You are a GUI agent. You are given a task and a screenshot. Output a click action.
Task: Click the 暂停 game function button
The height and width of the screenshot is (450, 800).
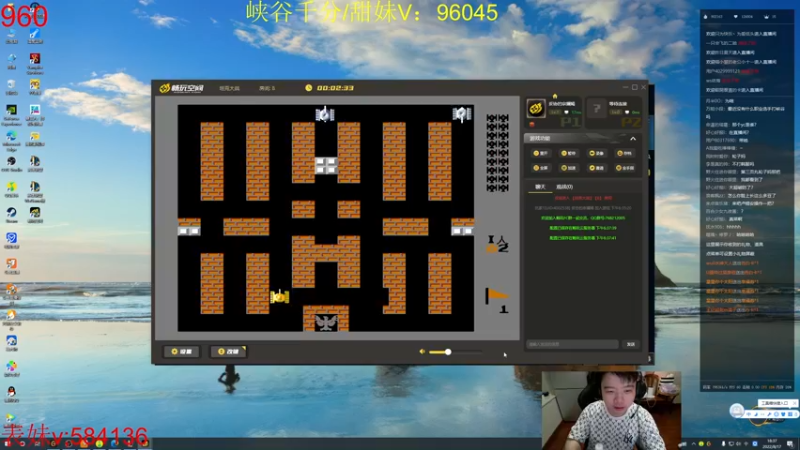click(x=568, y=153)
